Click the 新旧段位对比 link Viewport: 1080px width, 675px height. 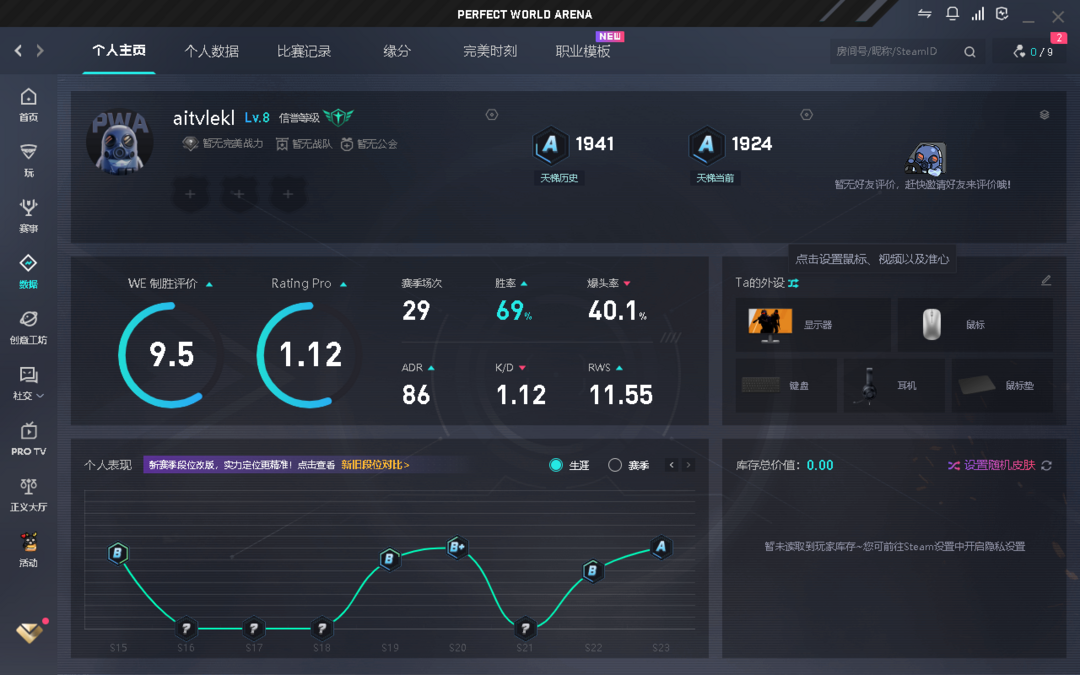pos(375,465)
